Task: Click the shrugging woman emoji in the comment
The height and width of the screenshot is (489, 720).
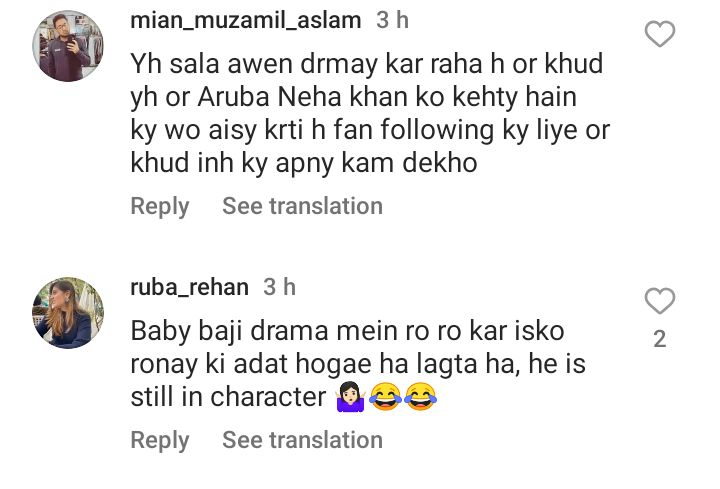Action: 348,398
